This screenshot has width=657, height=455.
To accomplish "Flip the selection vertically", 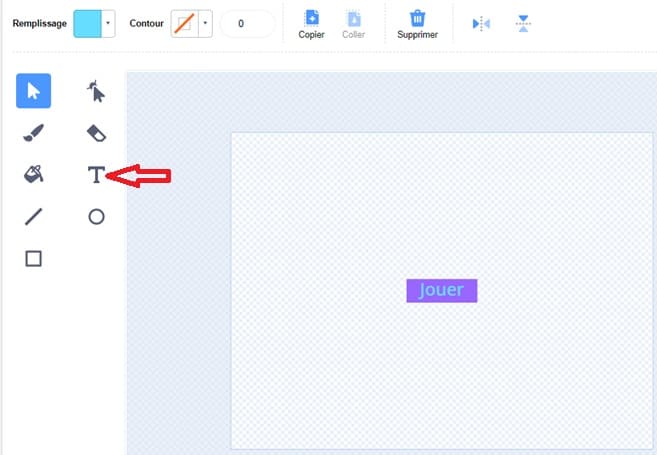I will tap(523, 23).
